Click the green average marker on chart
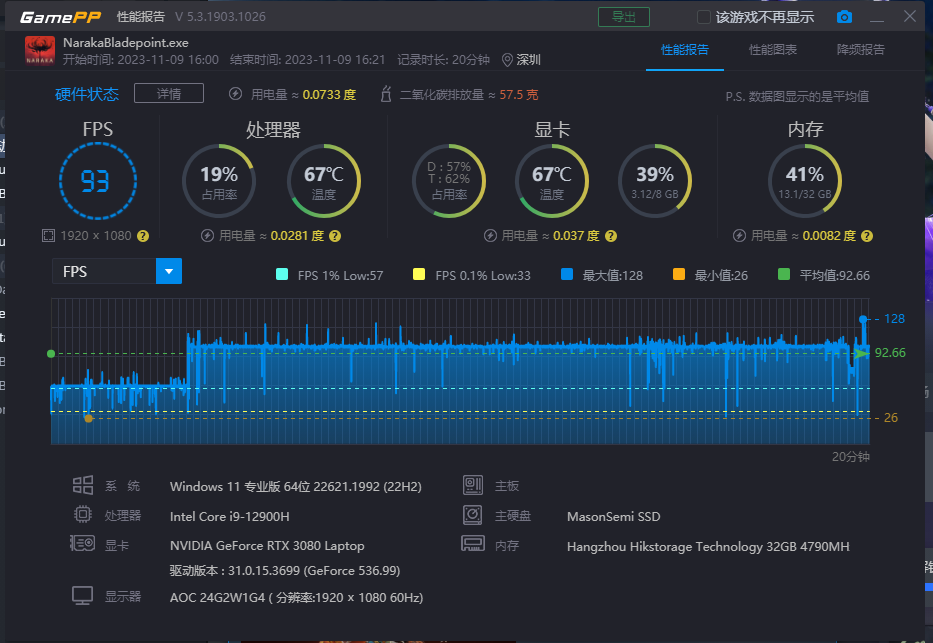Screen dimensions: 933x643 [51, 354]
